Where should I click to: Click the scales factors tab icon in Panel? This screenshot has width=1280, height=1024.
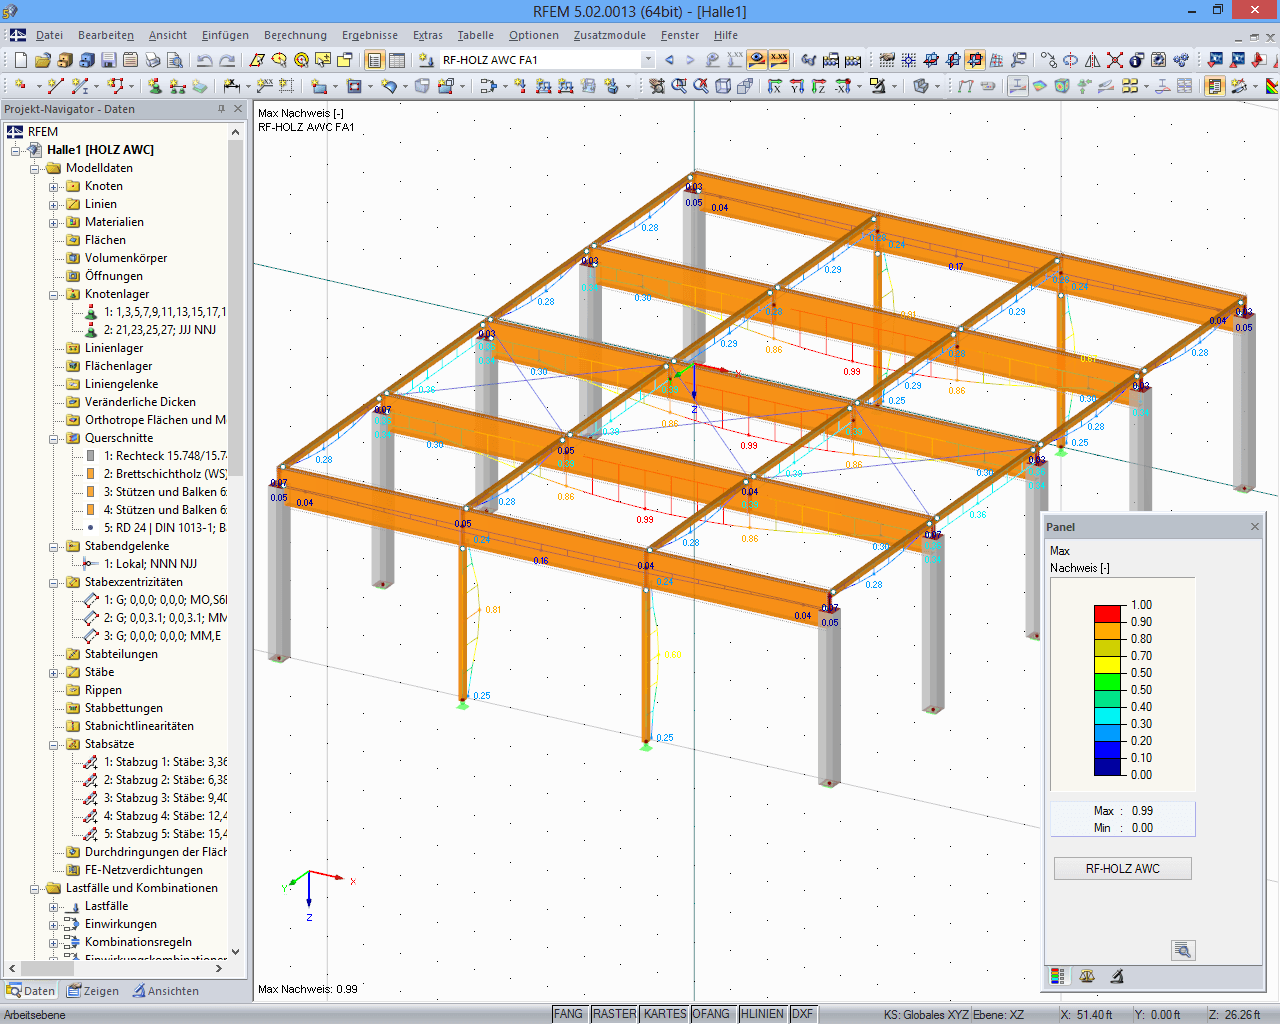1087,976
